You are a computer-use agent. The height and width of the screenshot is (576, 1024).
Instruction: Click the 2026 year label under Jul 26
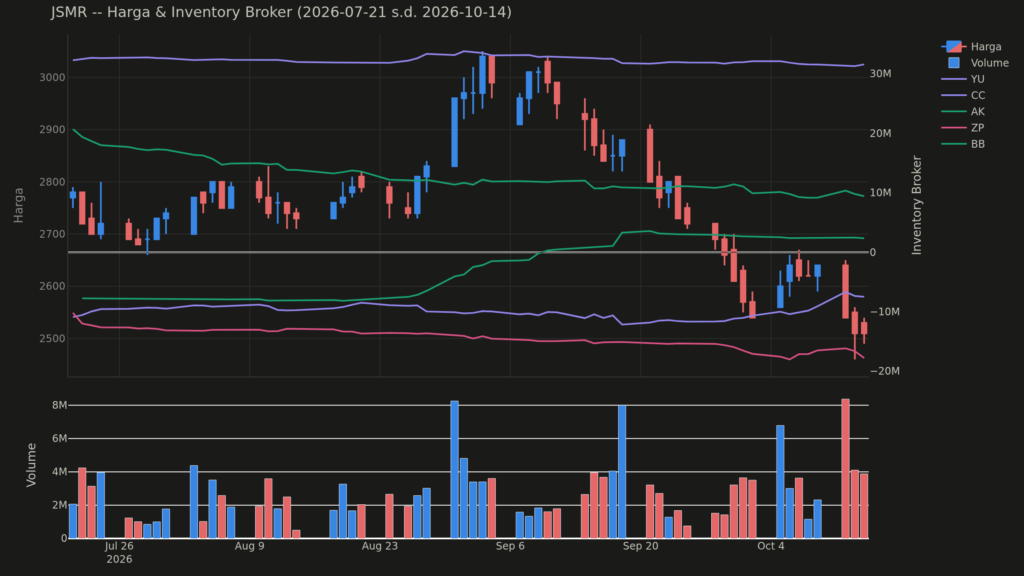click(x=119, y=560)
